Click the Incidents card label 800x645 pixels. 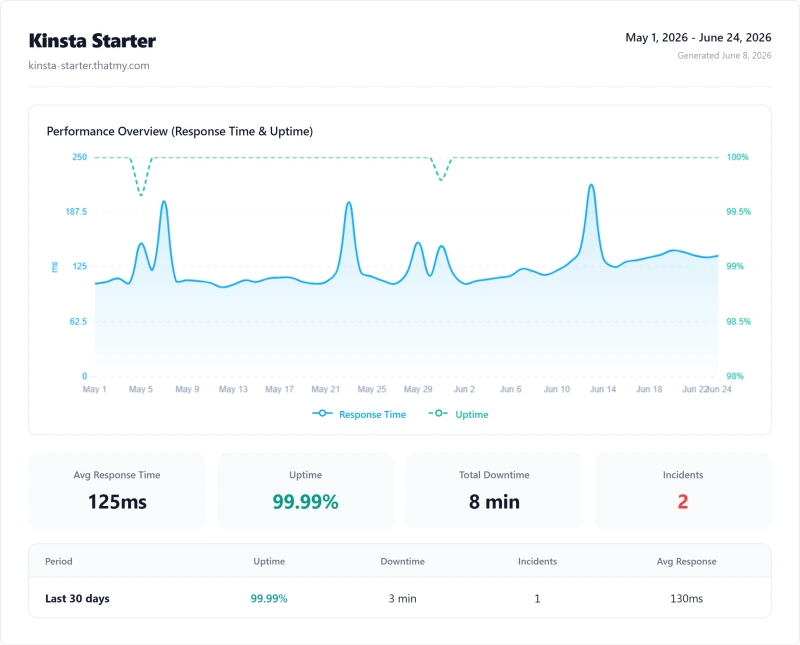click(x=683, y=475)
